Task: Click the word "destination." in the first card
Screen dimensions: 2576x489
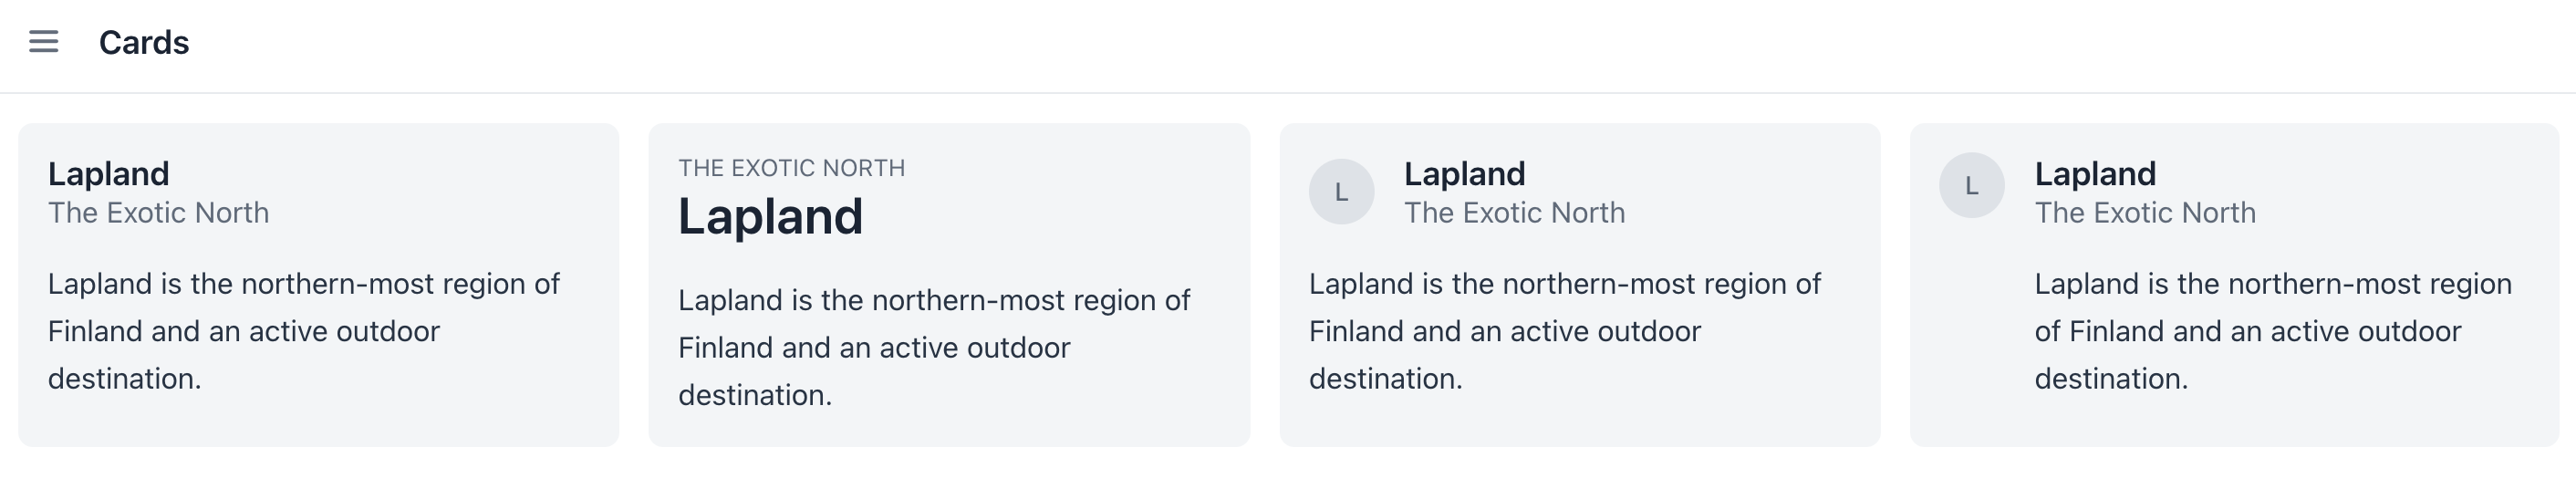Action: pos(125,379)
